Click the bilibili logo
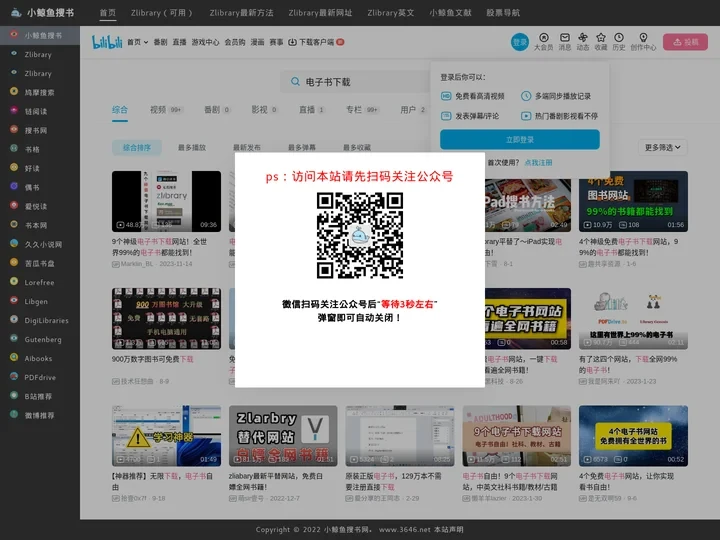 pos(107,42)
